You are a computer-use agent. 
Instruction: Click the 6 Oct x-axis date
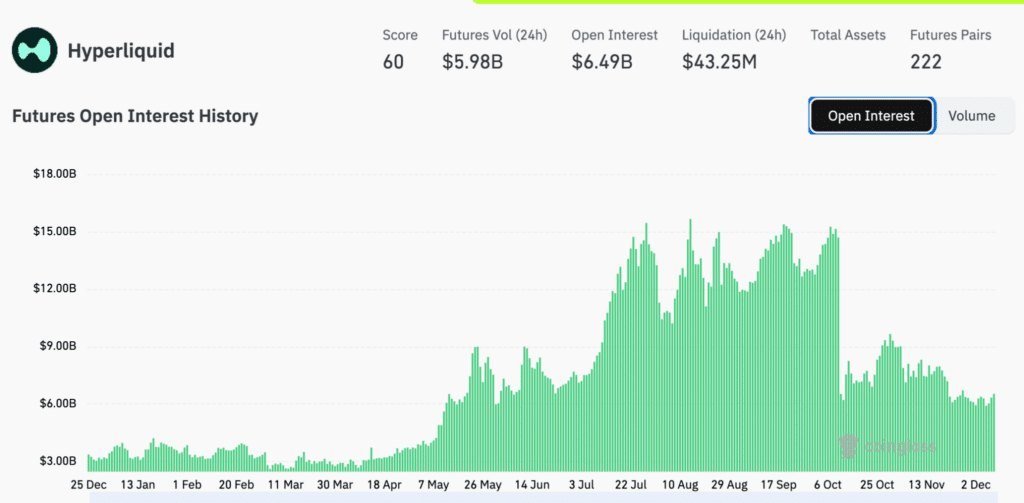829,485
